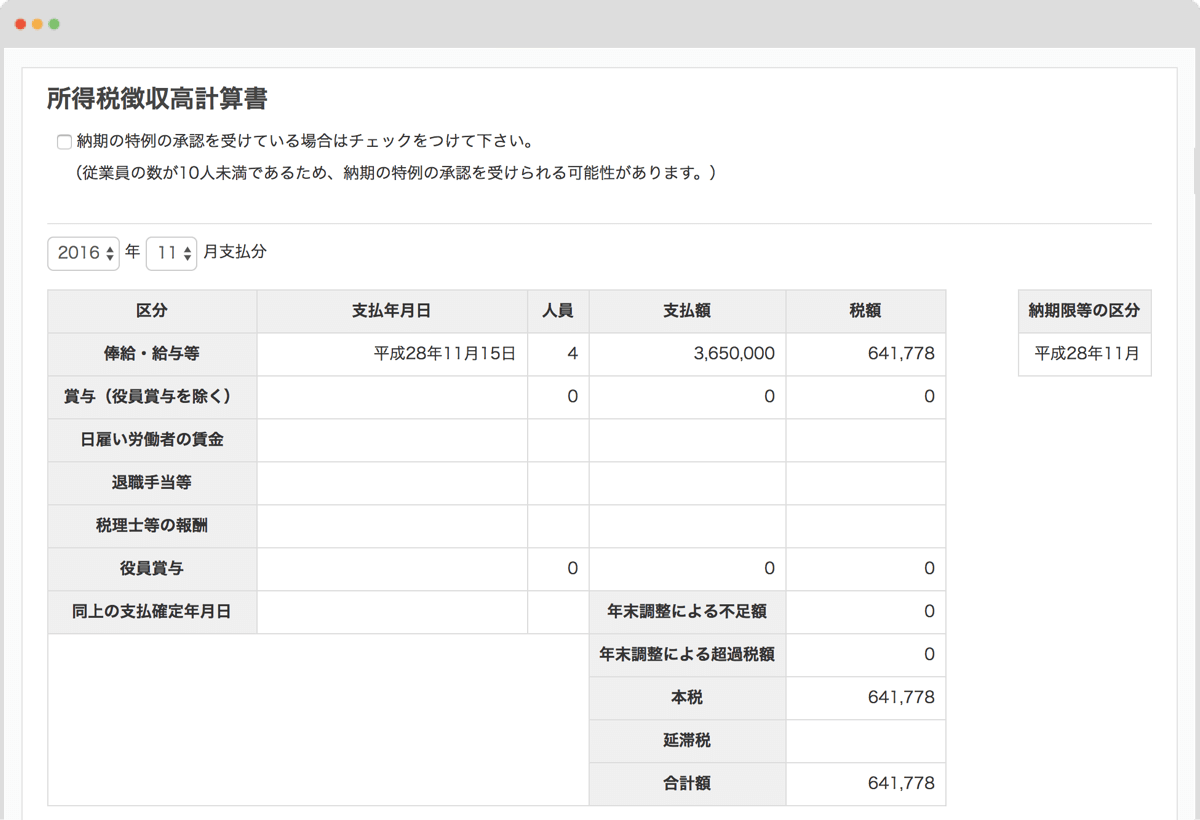The width and height of the screenshot is (1200, 820).
Task: Click the 支払額 column header
Action: pos(687,311)
